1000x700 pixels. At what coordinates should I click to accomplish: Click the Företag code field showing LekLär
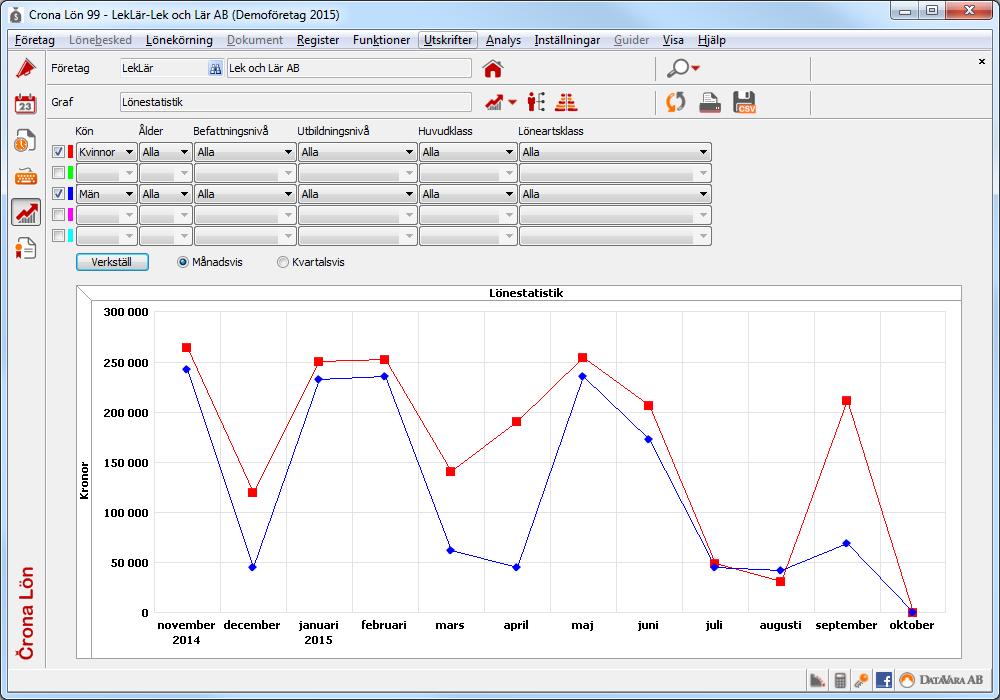(x=163, y=68)
